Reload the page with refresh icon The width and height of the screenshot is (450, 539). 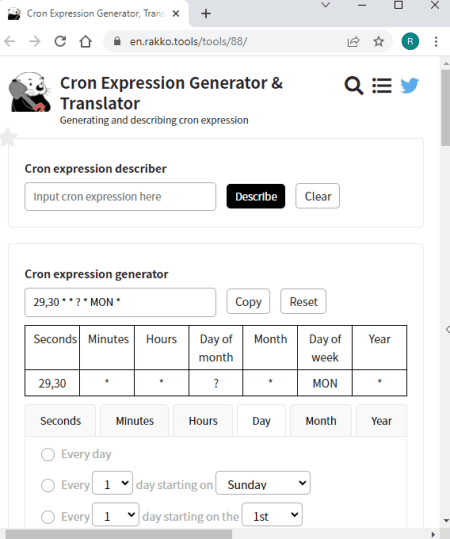pyautogui.click(x=60, y=42)
